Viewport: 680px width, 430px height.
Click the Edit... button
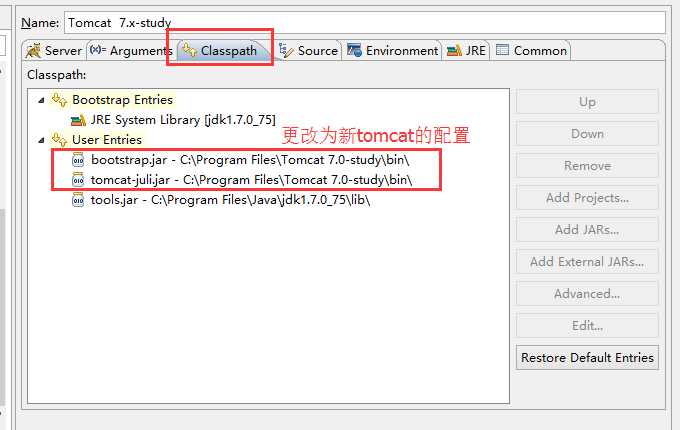(x=587, y=326)
